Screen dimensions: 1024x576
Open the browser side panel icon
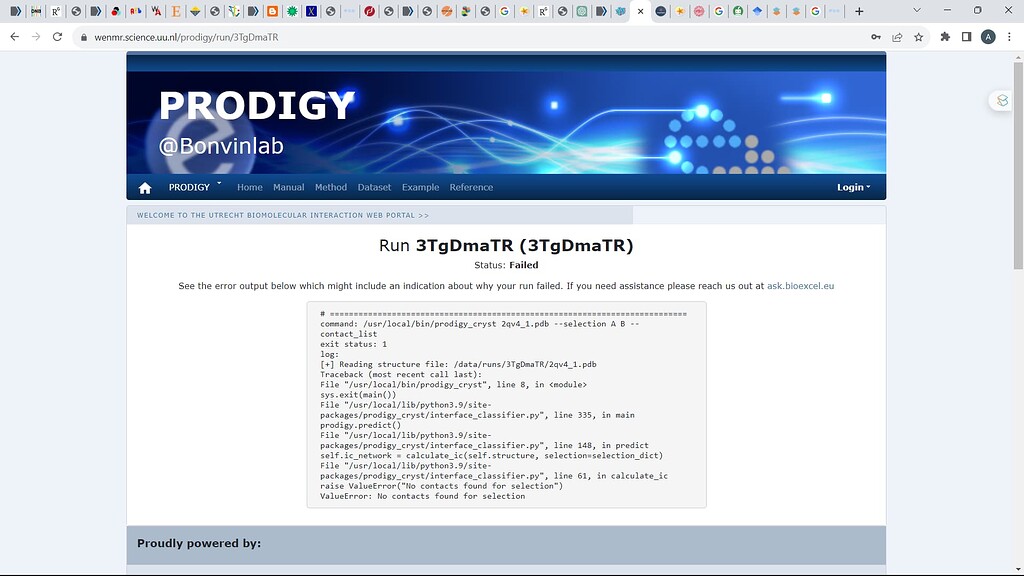[966, 36]
